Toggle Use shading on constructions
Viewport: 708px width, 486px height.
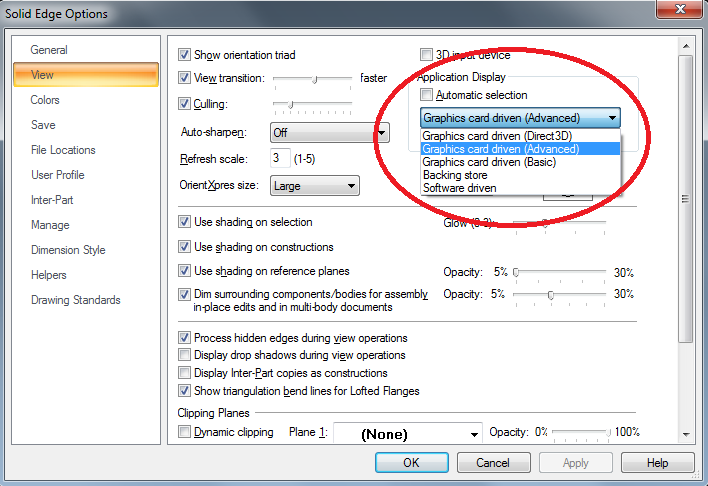[184, 247]
